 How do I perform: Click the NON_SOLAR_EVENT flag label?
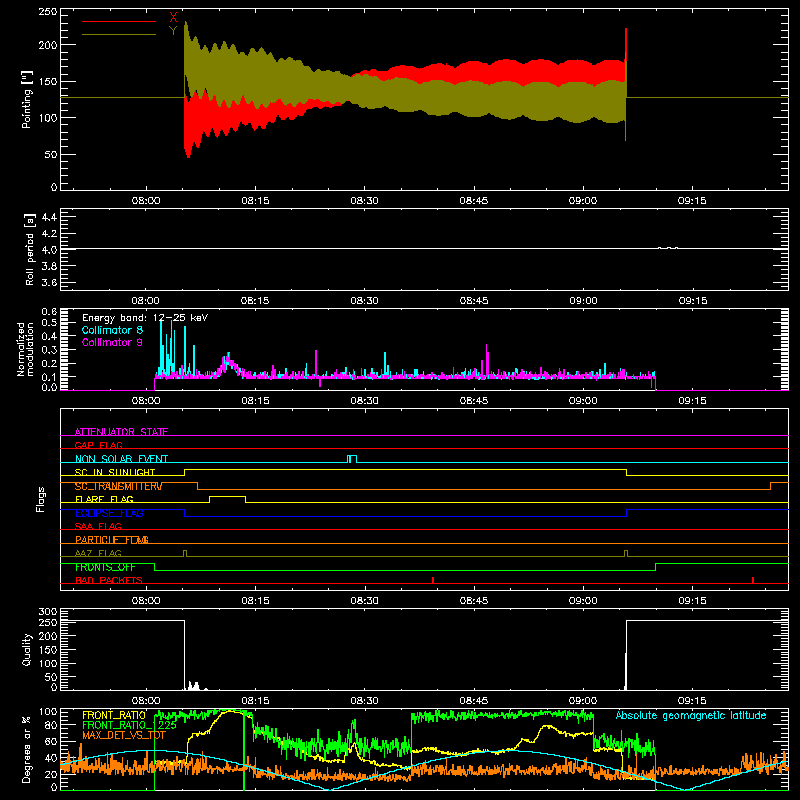tap(121, 459)
